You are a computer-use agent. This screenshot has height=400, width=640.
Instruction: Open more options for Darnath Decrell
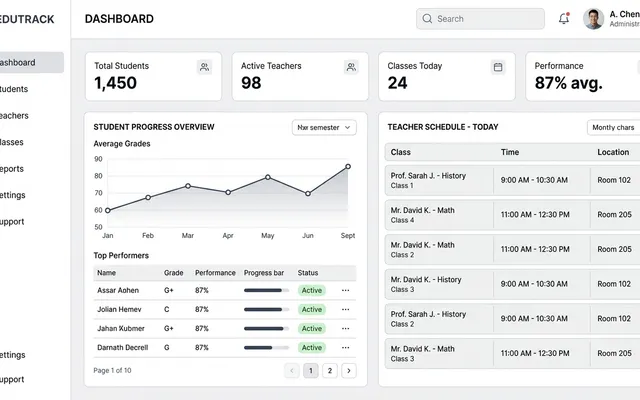[345, 347]
